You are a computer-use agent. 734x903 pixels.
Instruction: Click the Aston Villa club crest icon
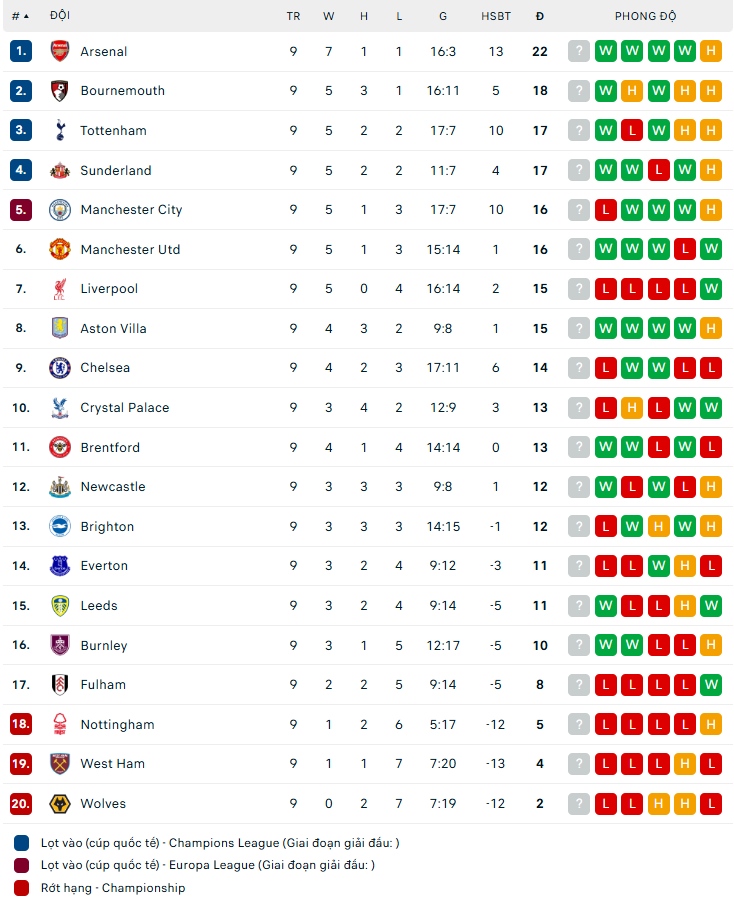tap(60, 328)
